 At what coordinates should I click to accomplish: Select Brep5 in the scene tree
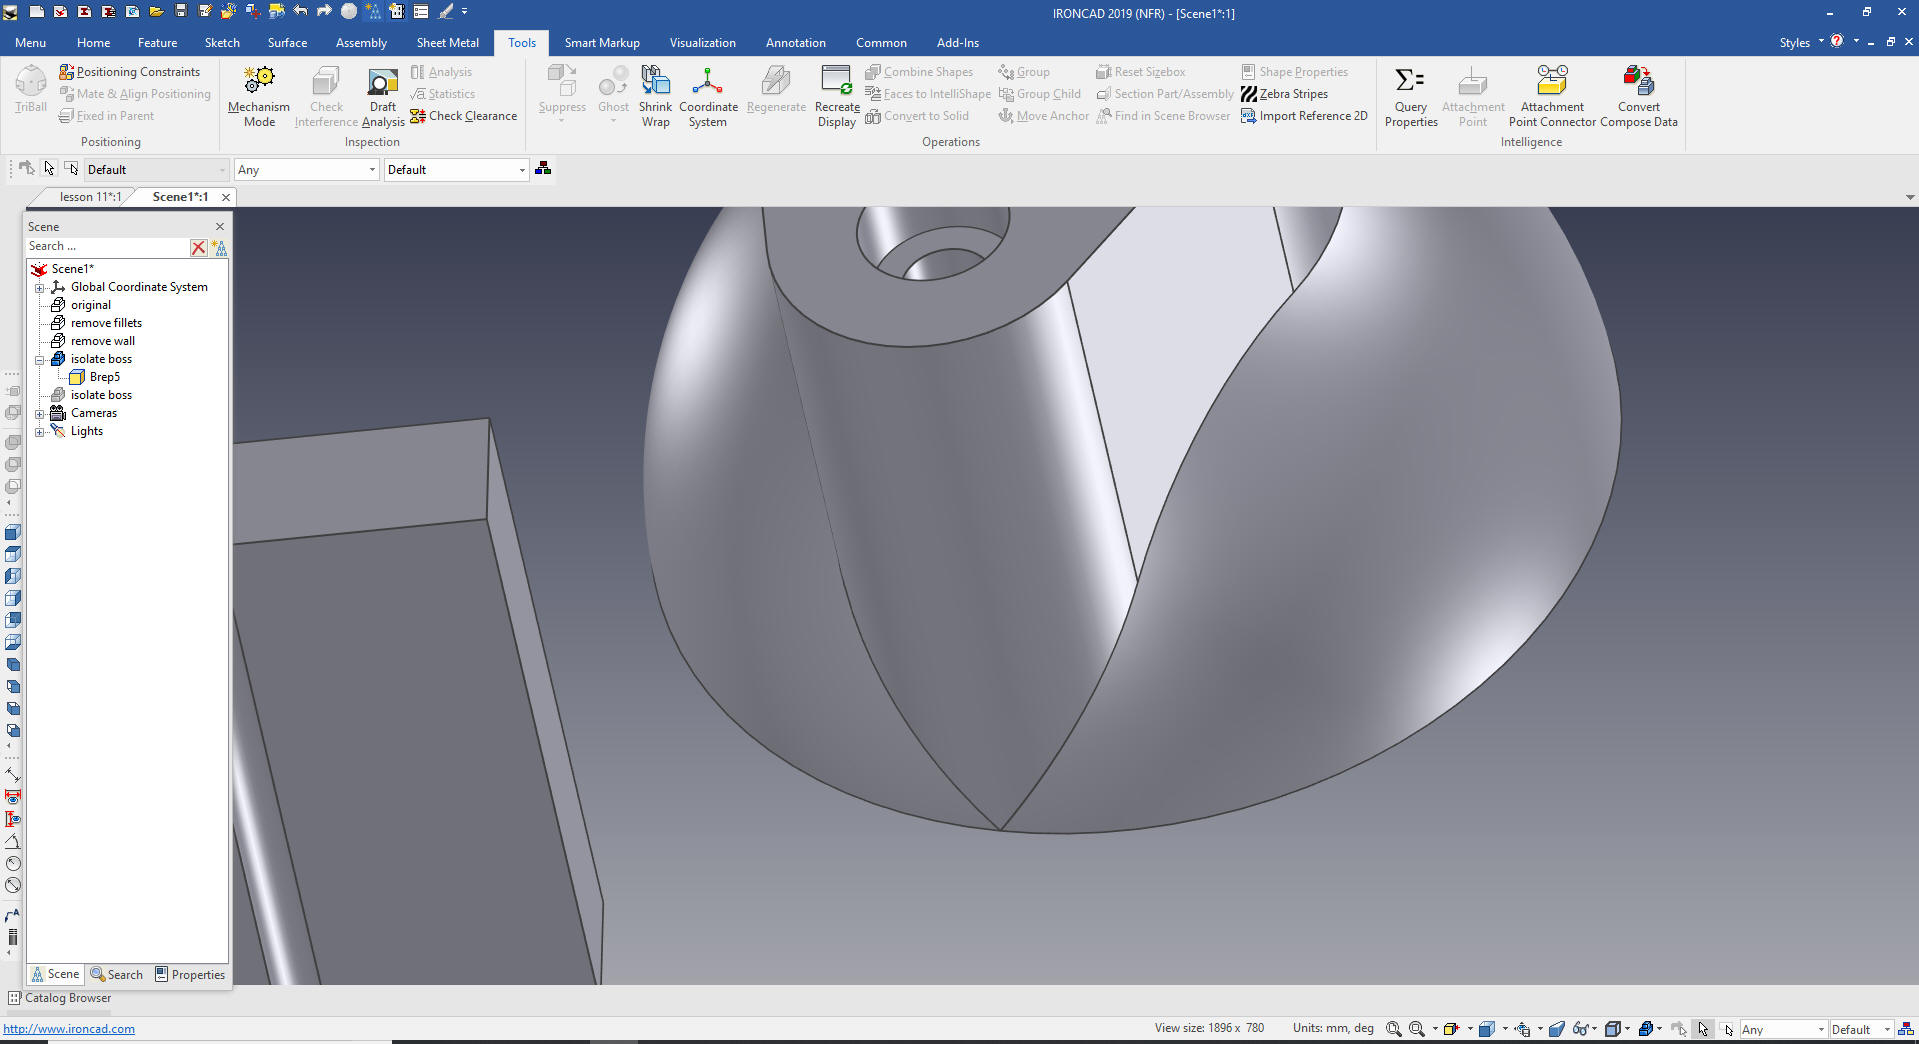tap(104, 377)
